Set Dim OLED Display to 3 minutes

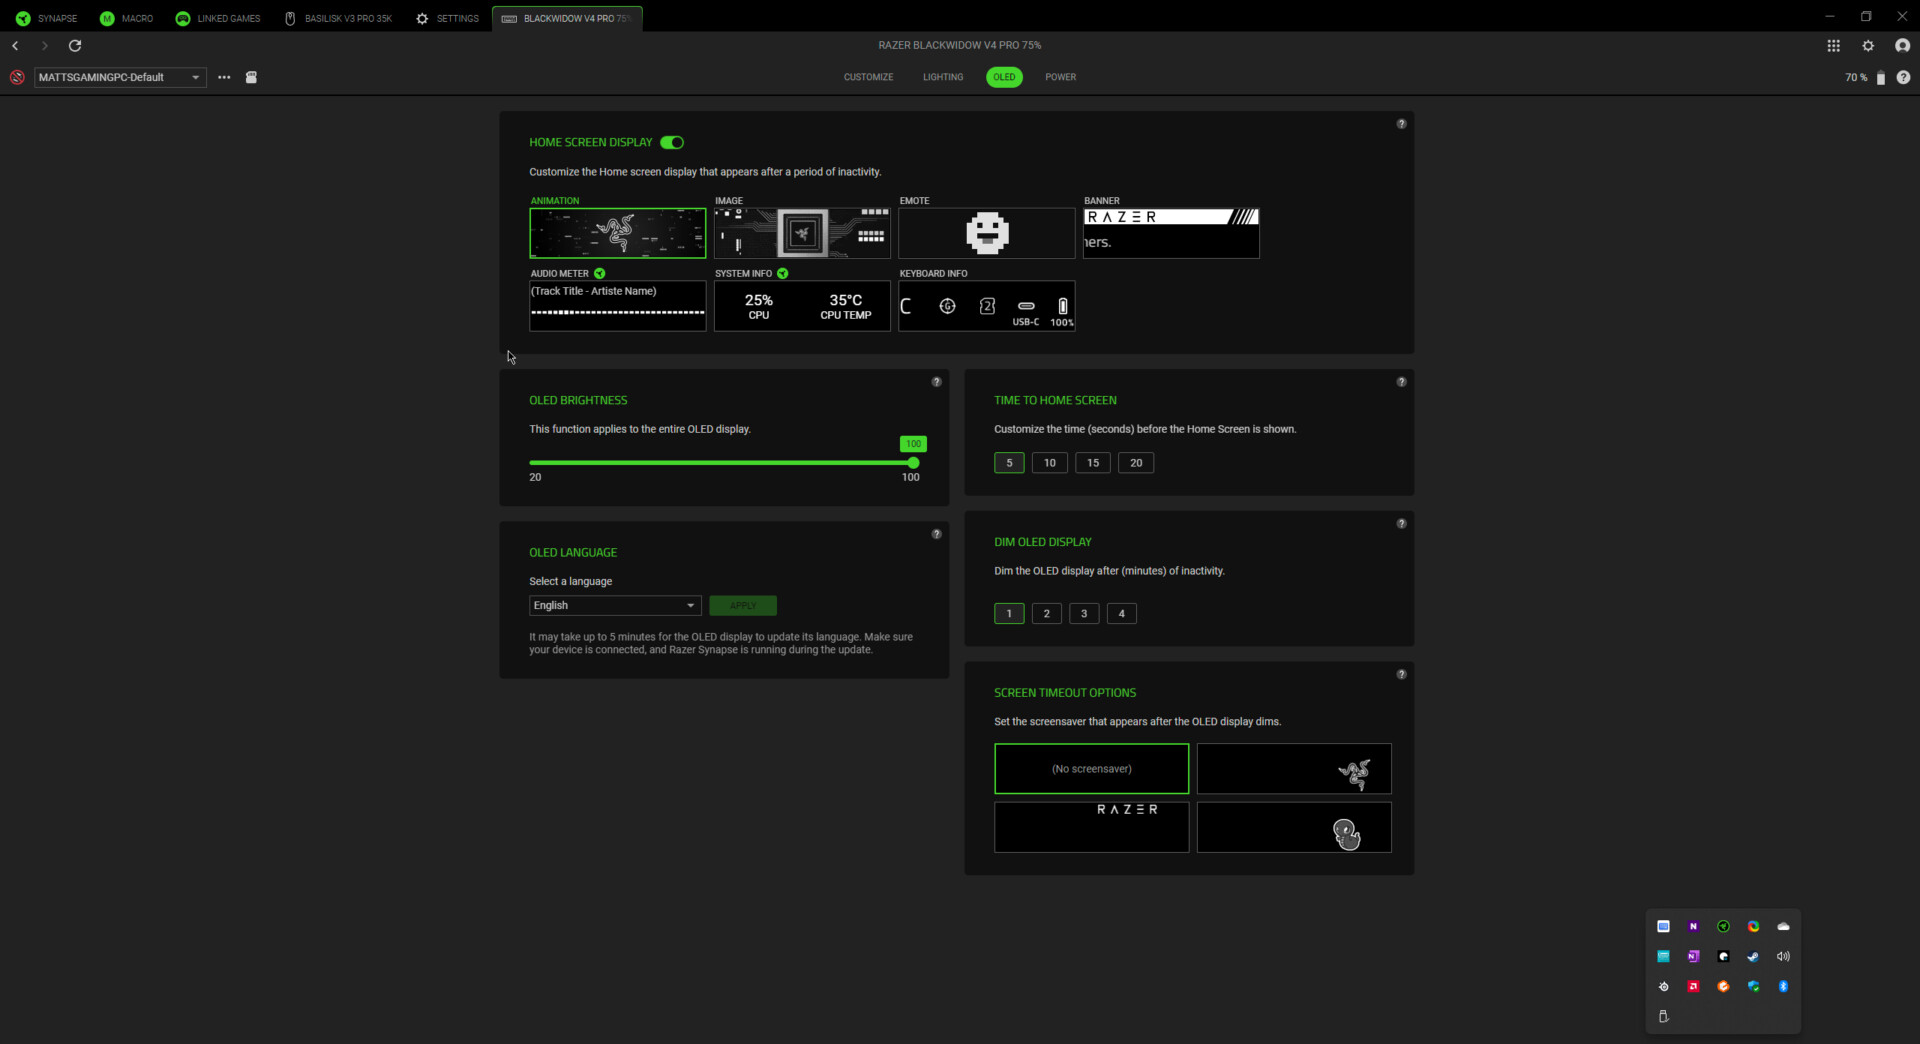(1083, 613)
